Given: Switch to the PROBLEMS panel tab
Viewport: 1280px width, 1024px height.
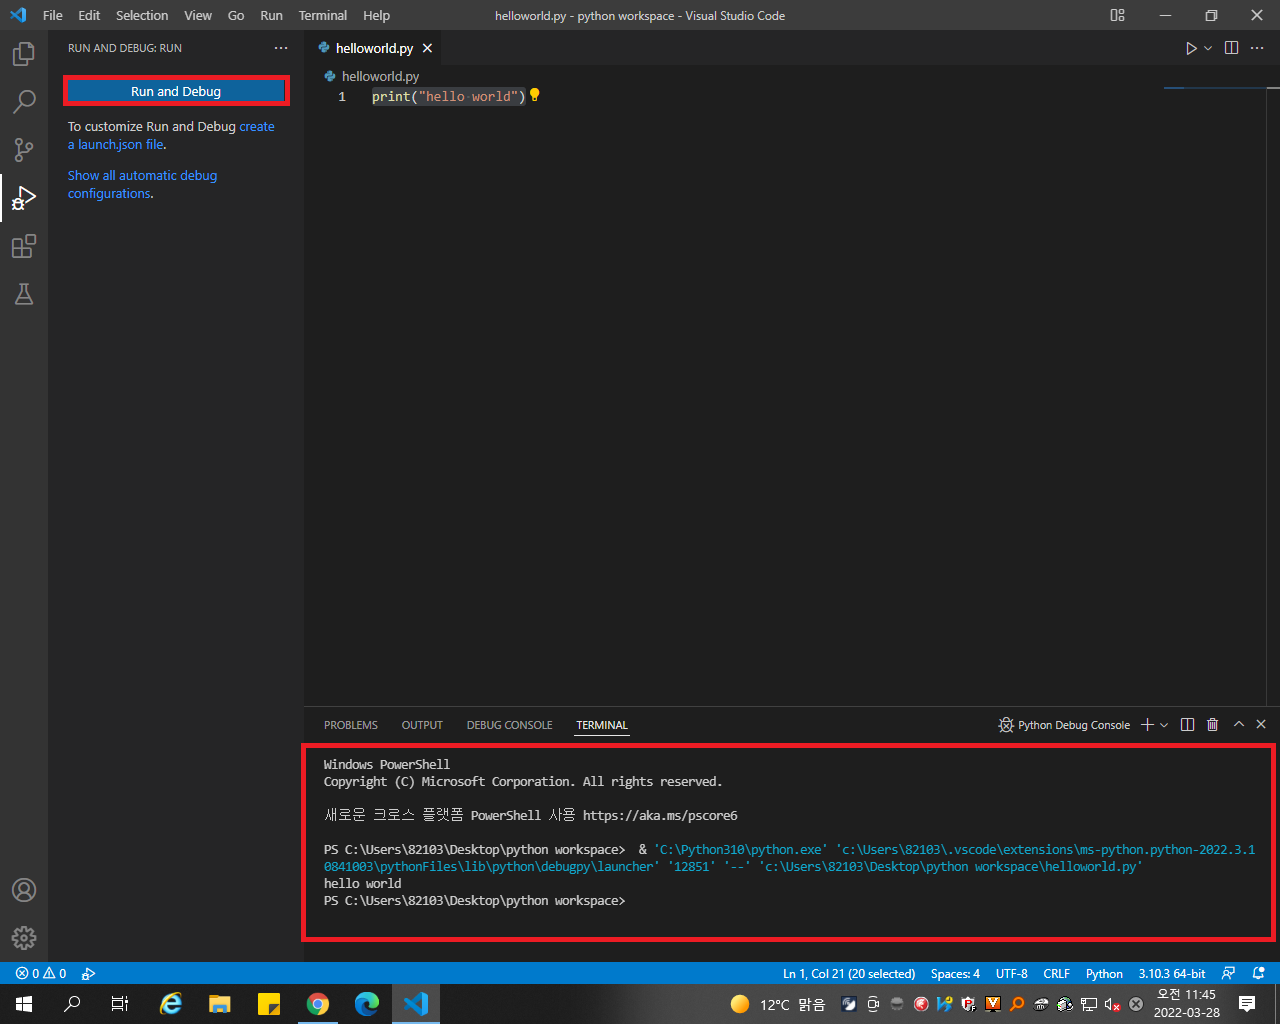Looking at the screenshot, I should pos(351,725).
